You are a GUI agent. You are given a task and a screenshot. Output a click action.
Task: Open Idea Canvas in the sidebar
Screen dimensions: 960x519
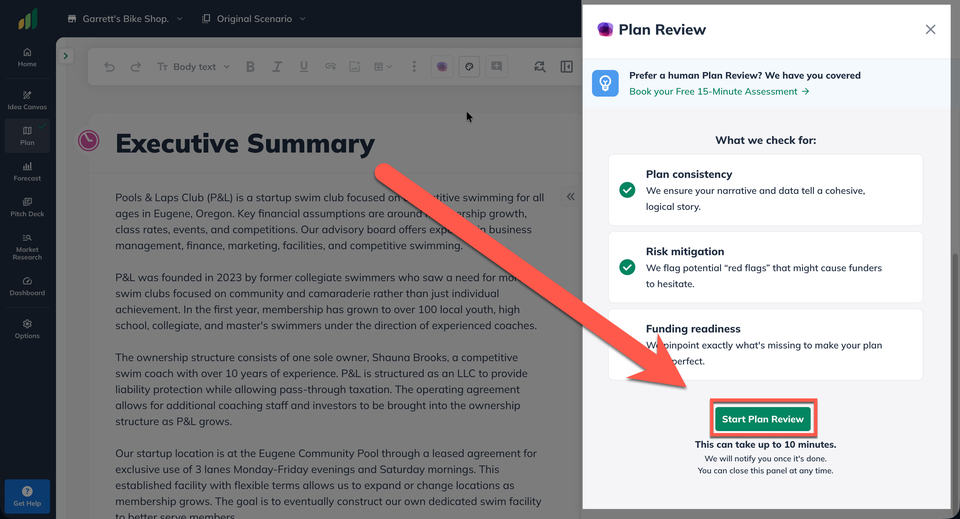point(27,100)
